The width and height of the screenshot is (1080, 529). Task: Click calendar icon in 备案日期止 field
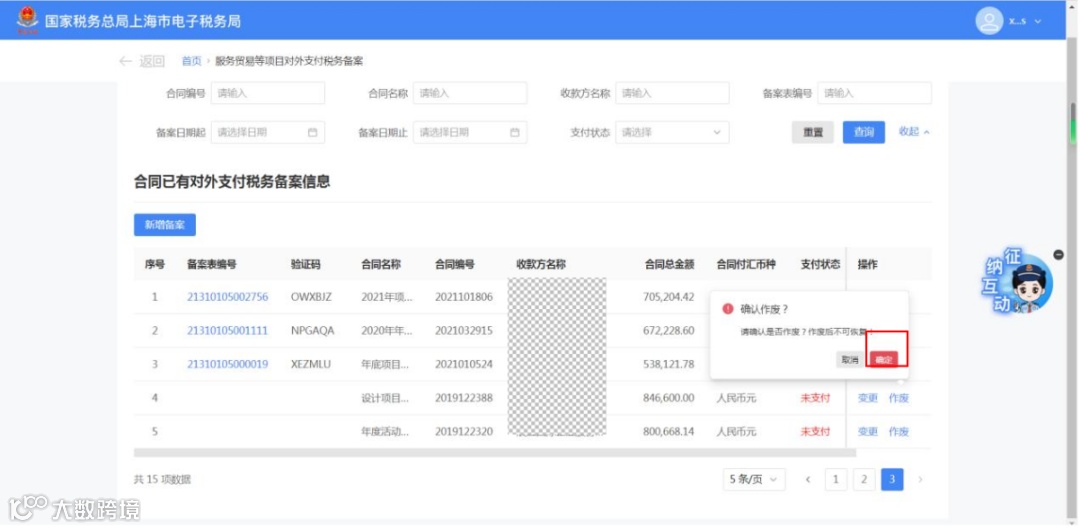coord(515,132)
